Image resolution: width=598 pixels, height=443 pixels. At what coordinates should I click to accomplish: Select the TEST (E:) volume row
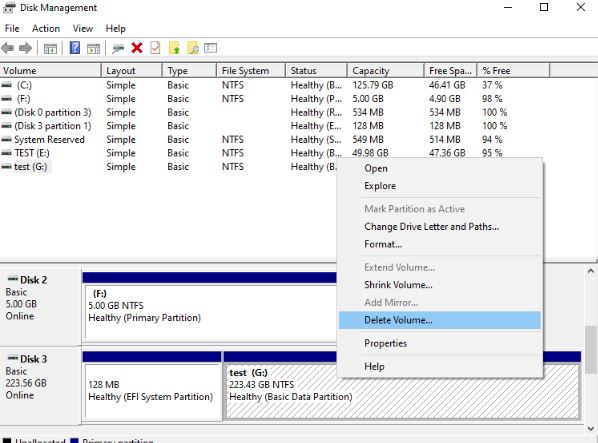[x=275, y=153]
